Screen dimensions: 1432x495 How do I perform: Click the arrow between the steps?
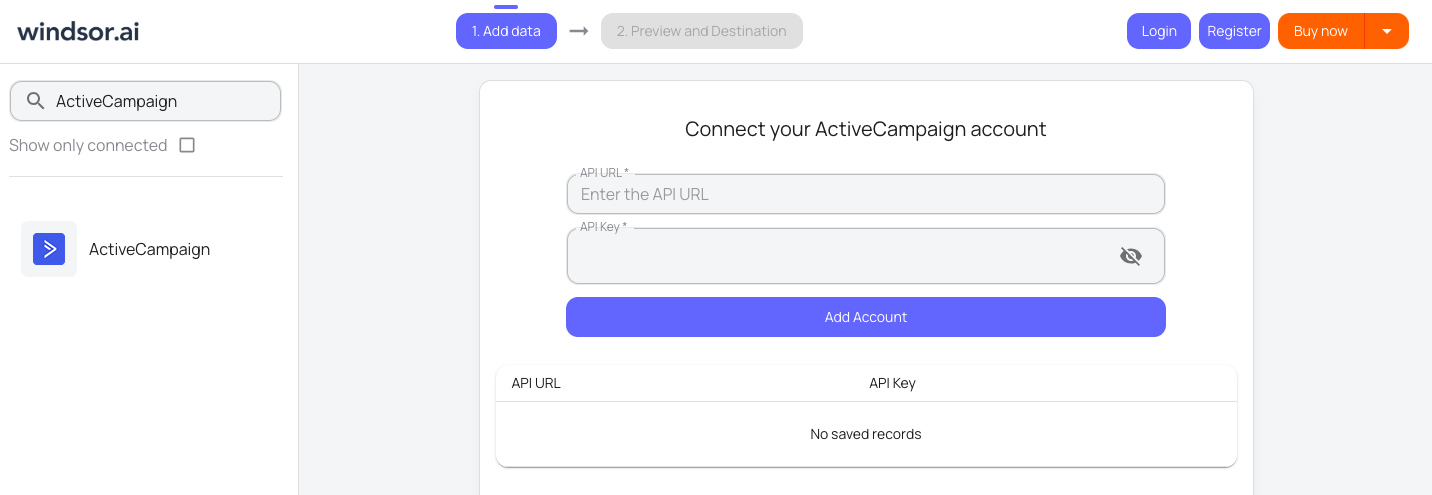[x=578, y=31]
